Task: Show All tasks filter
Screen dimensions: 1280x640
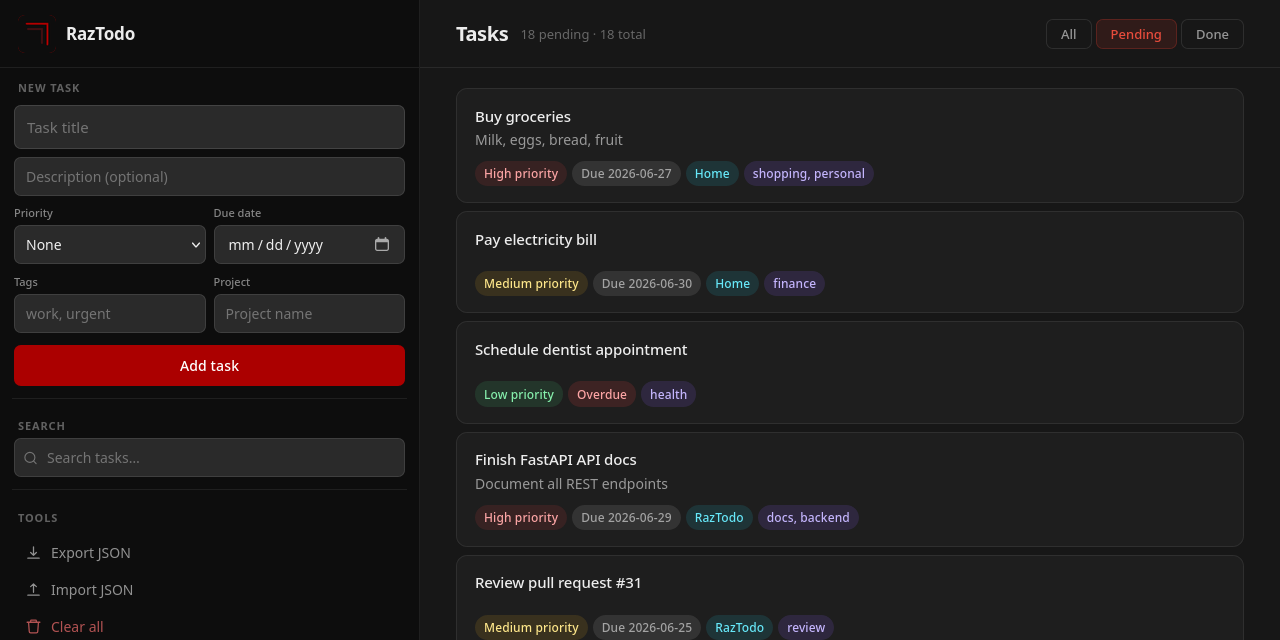Action: [1068, 34]
